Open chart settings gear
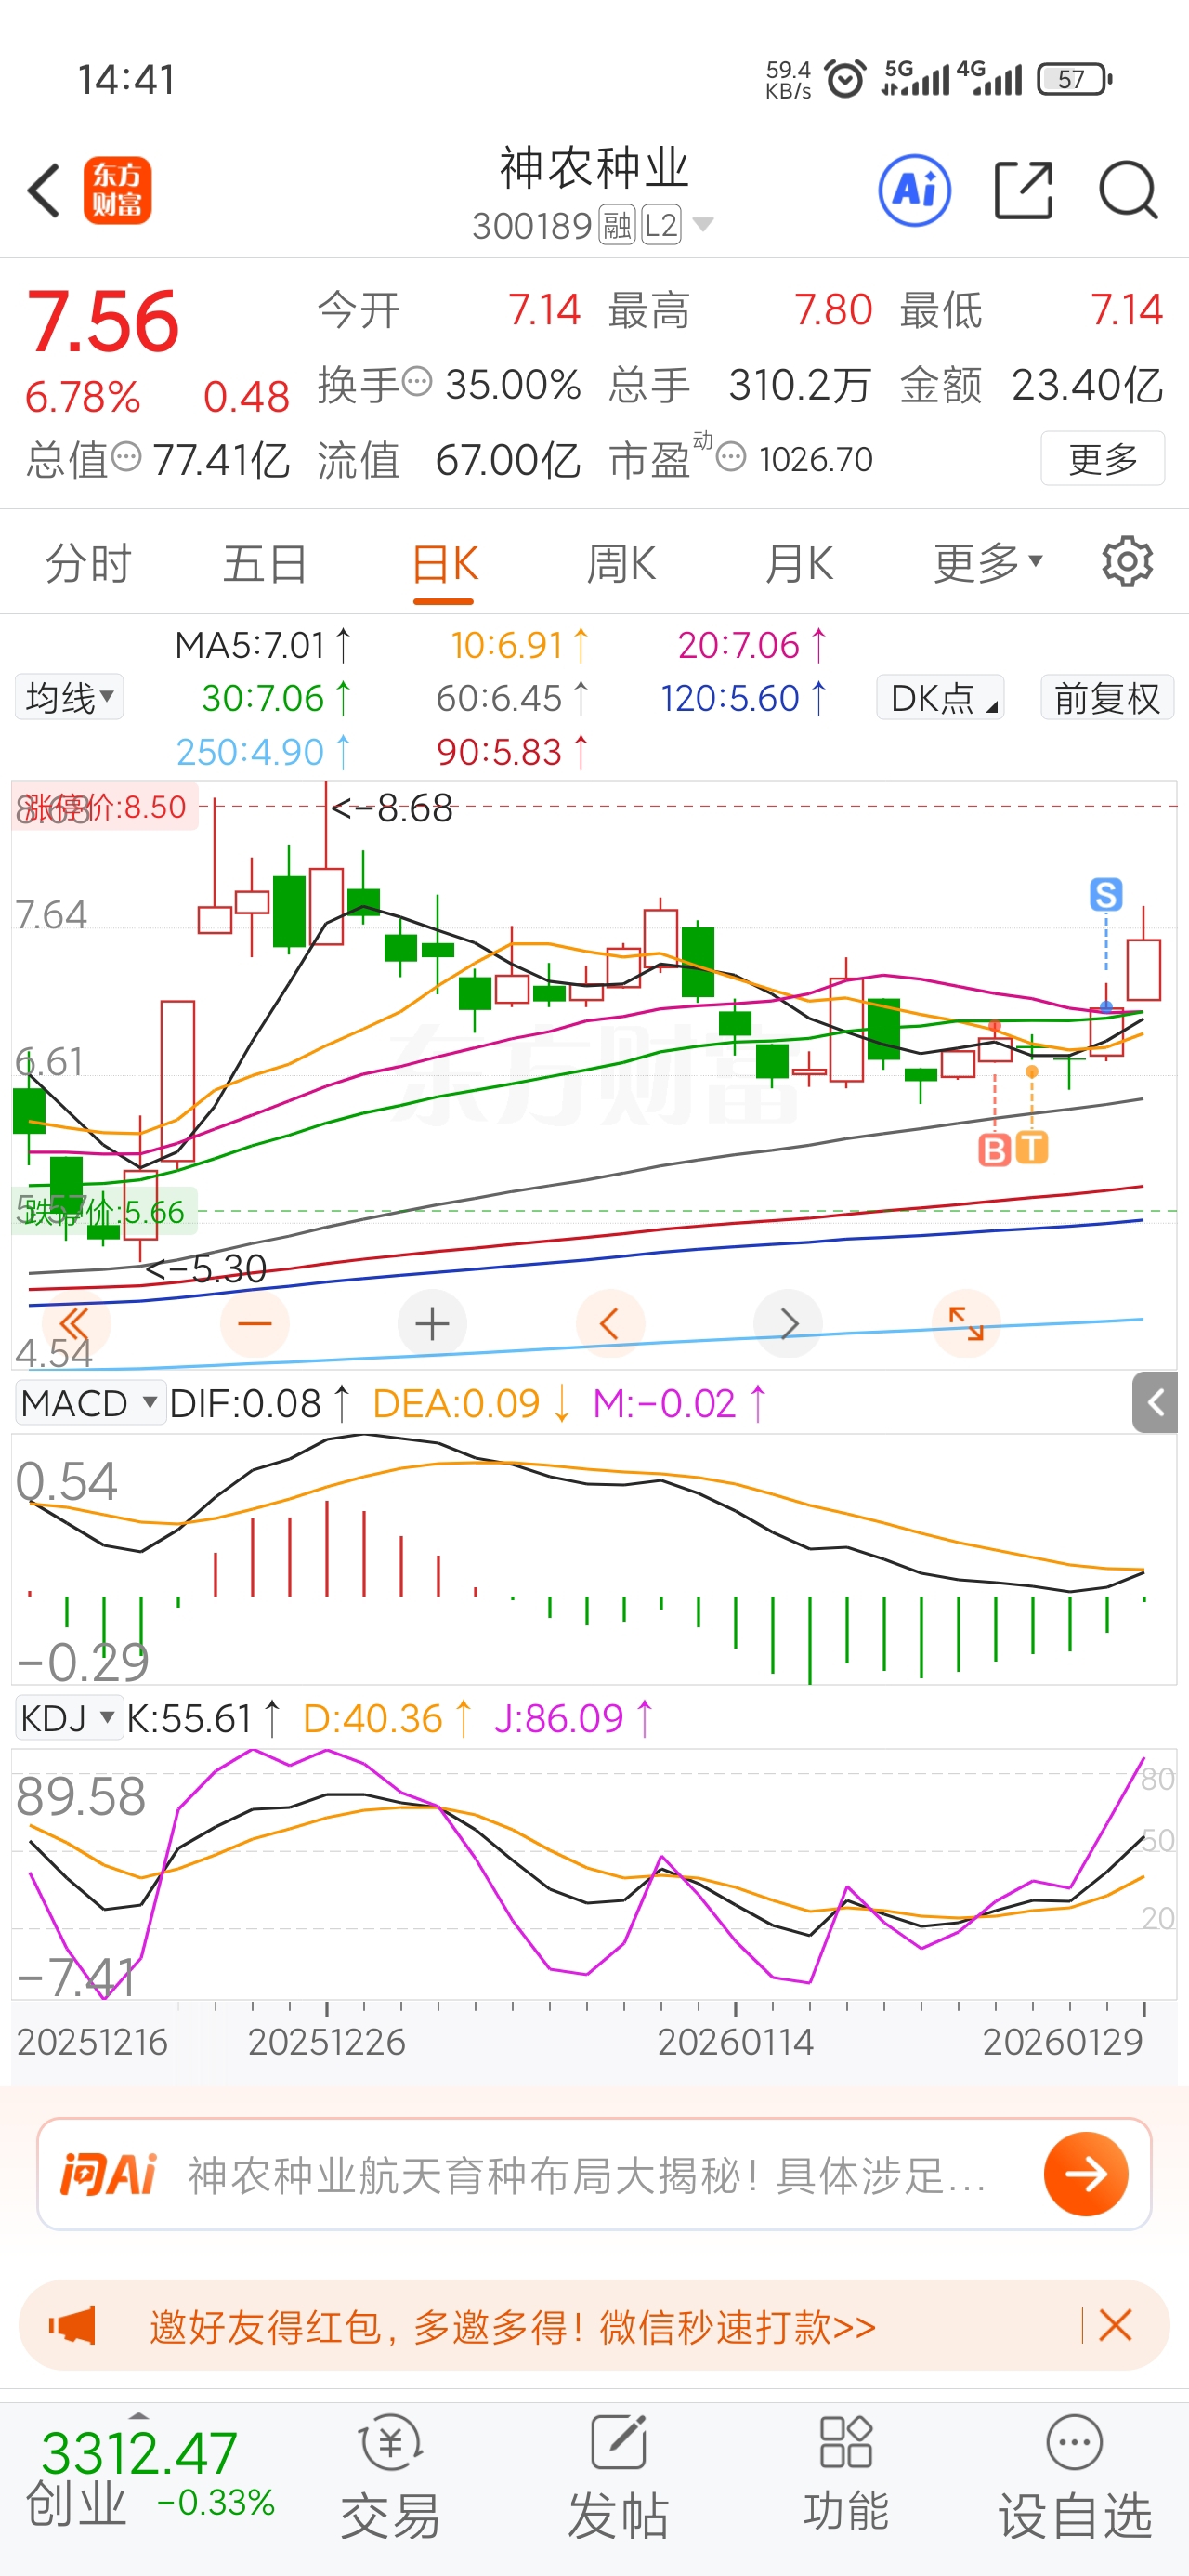Viewport: 1189px width, 2576px height. pos(1127,562)
